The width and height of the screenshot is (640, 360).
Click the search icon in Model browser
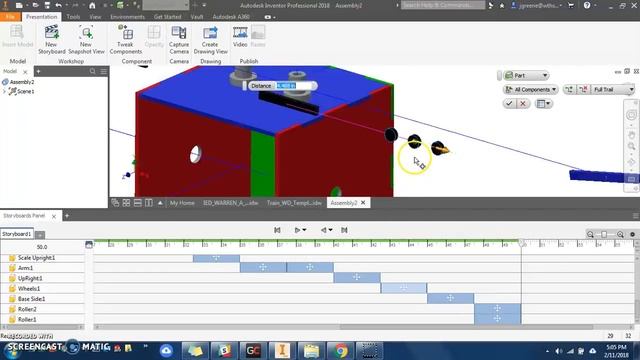[93, 71]
